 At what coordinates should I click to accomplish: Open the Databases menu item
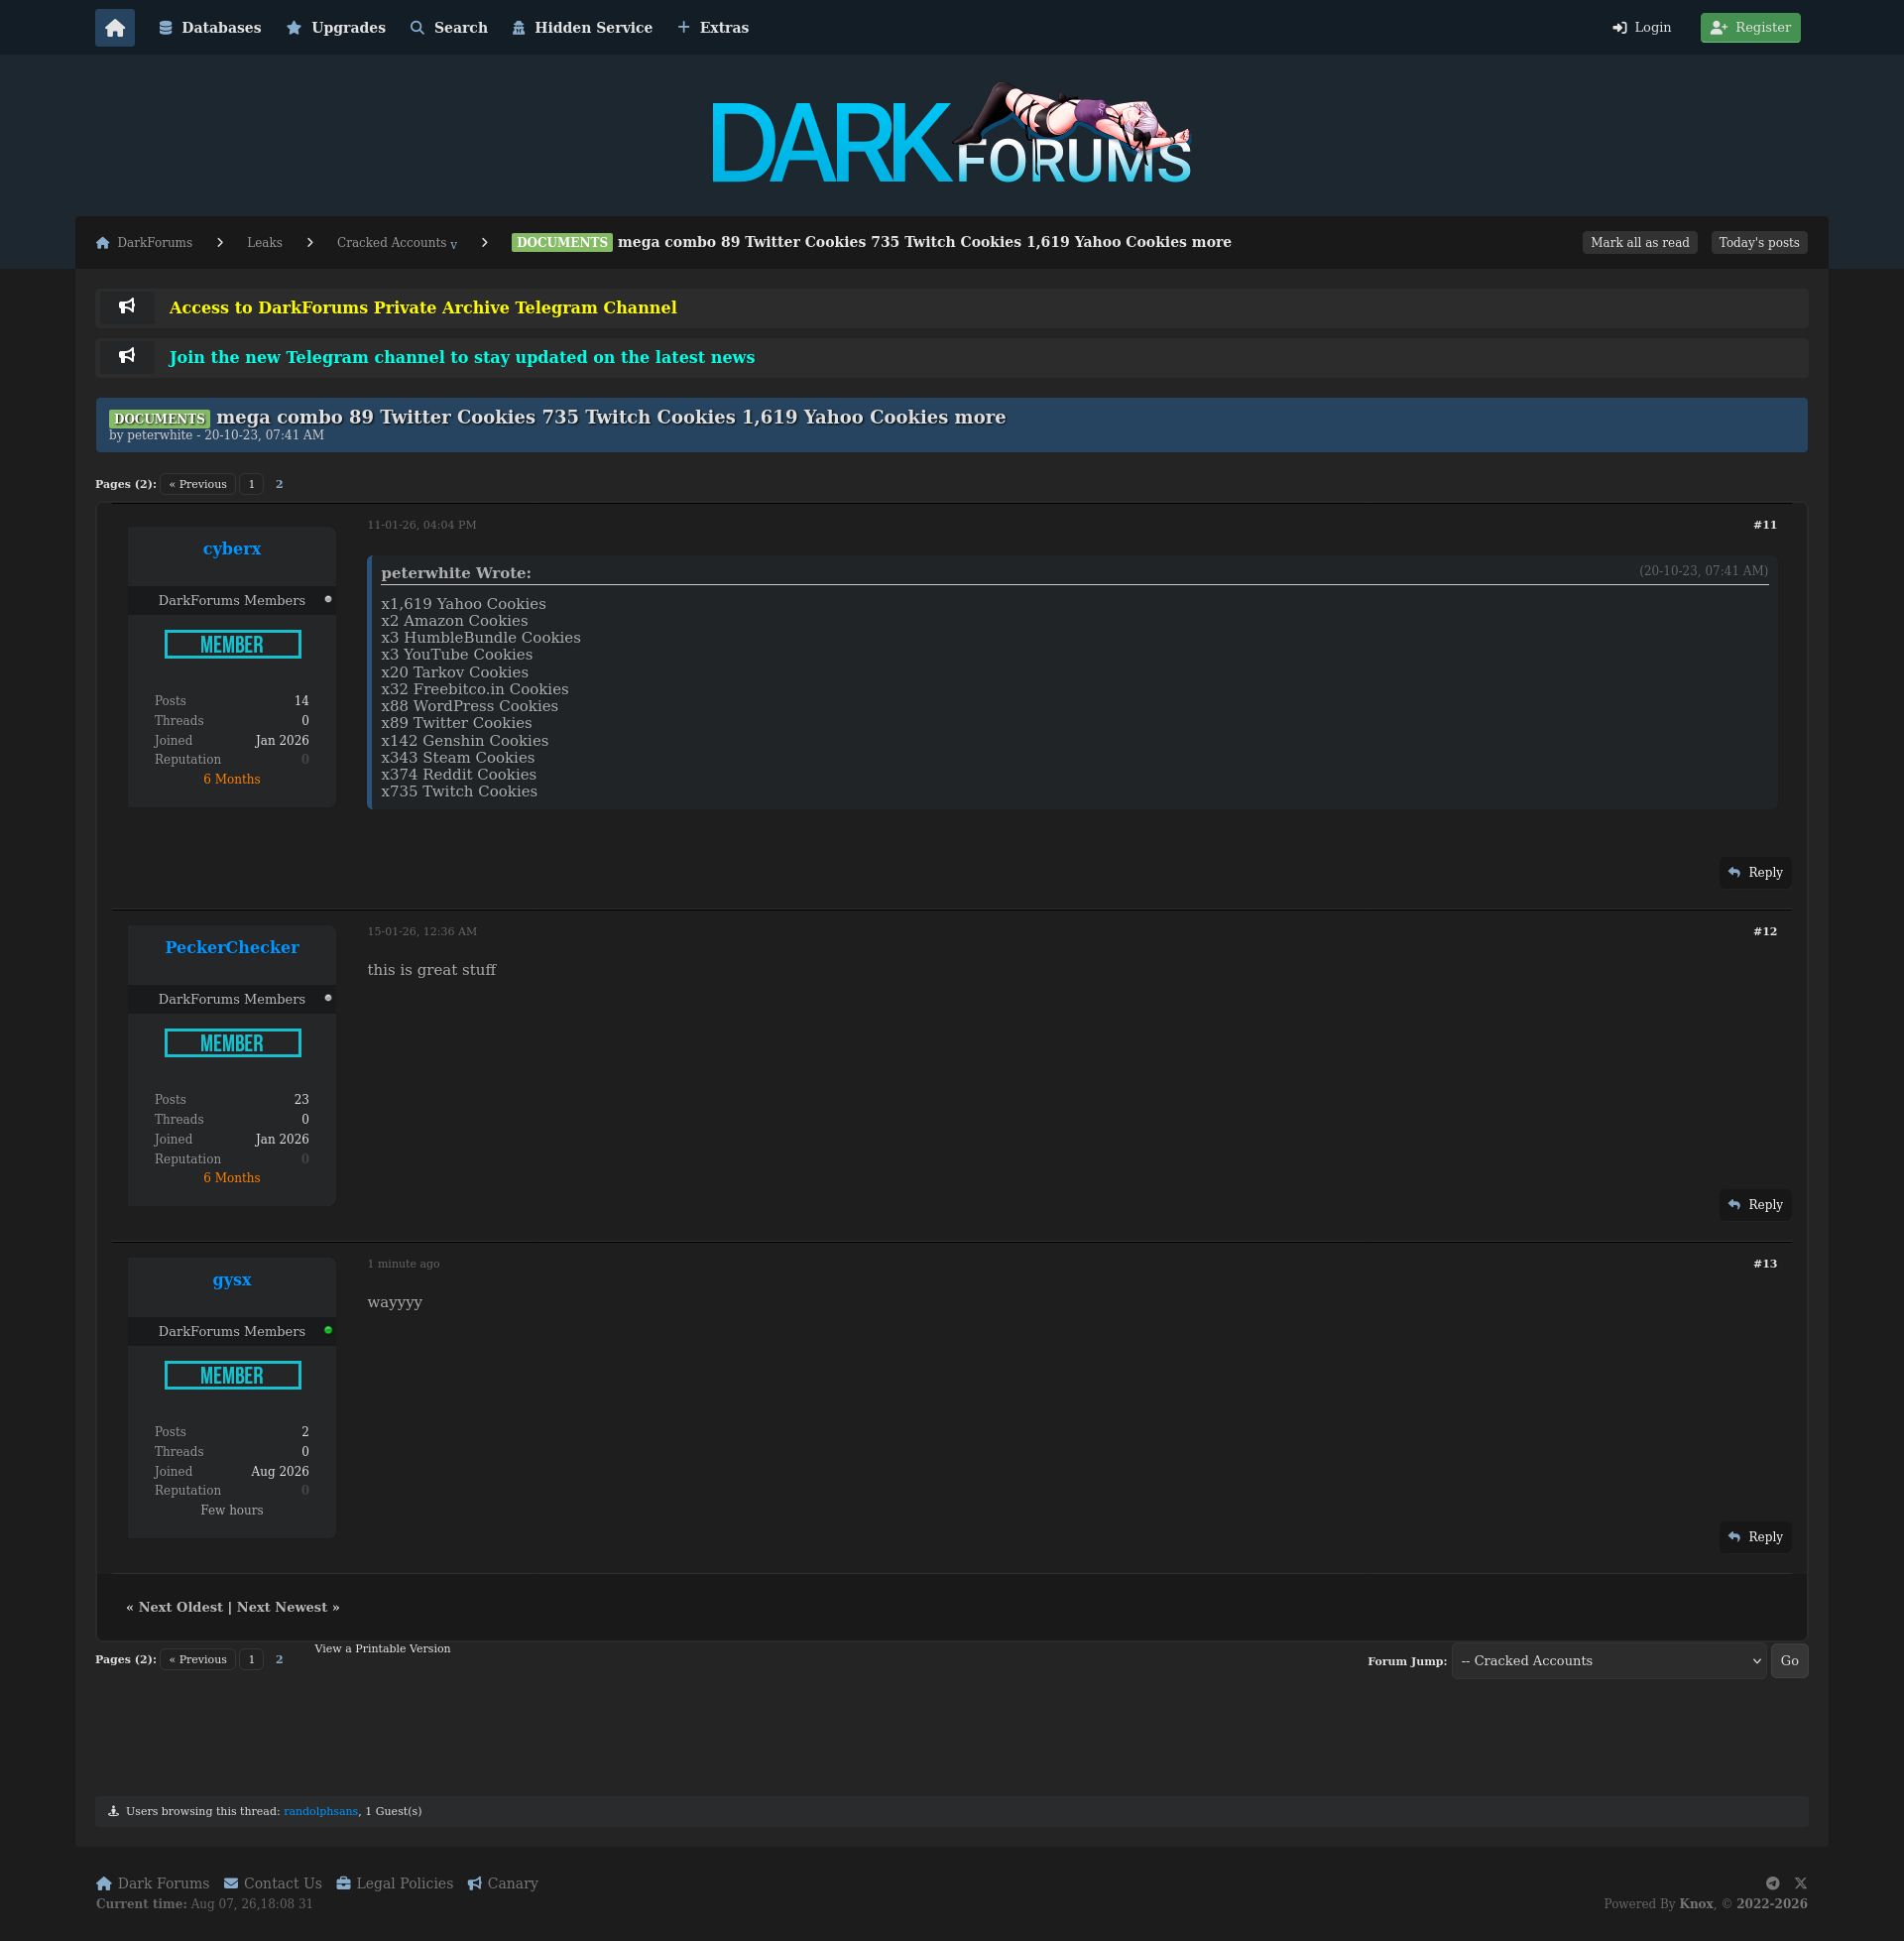[x=210, y=28]
